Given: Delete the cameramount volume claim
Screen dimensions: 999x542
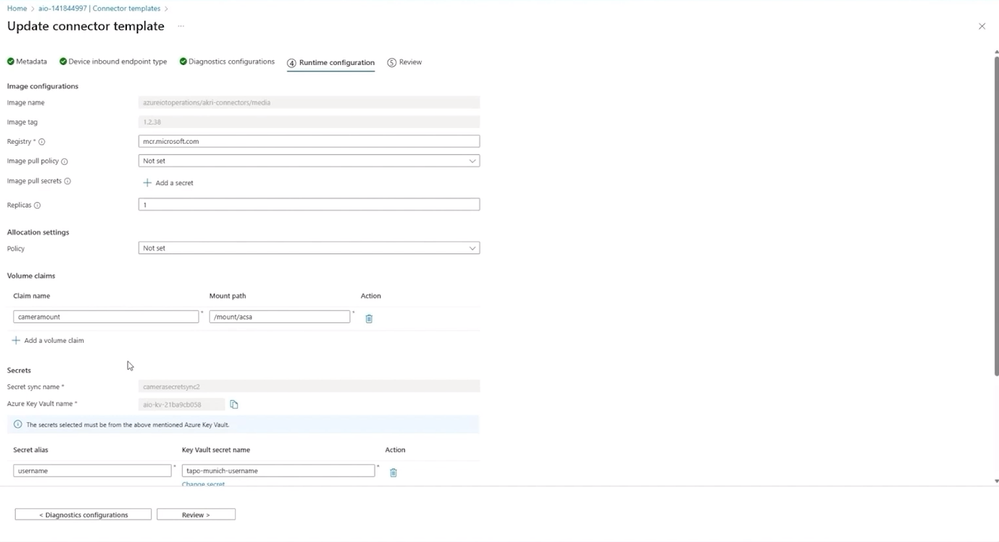Looking at the screenshot, I should [x=369, y=318].
